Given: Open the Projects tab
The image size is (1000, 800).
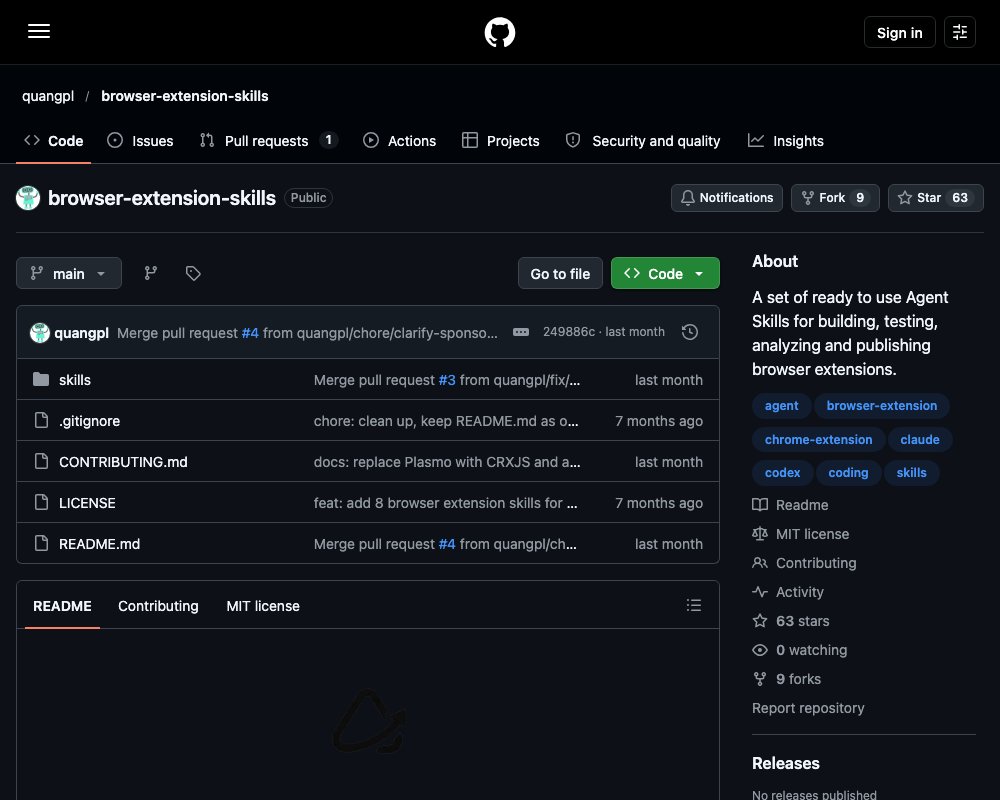Looking at the screenshot, I should click(x=501, y=141).
